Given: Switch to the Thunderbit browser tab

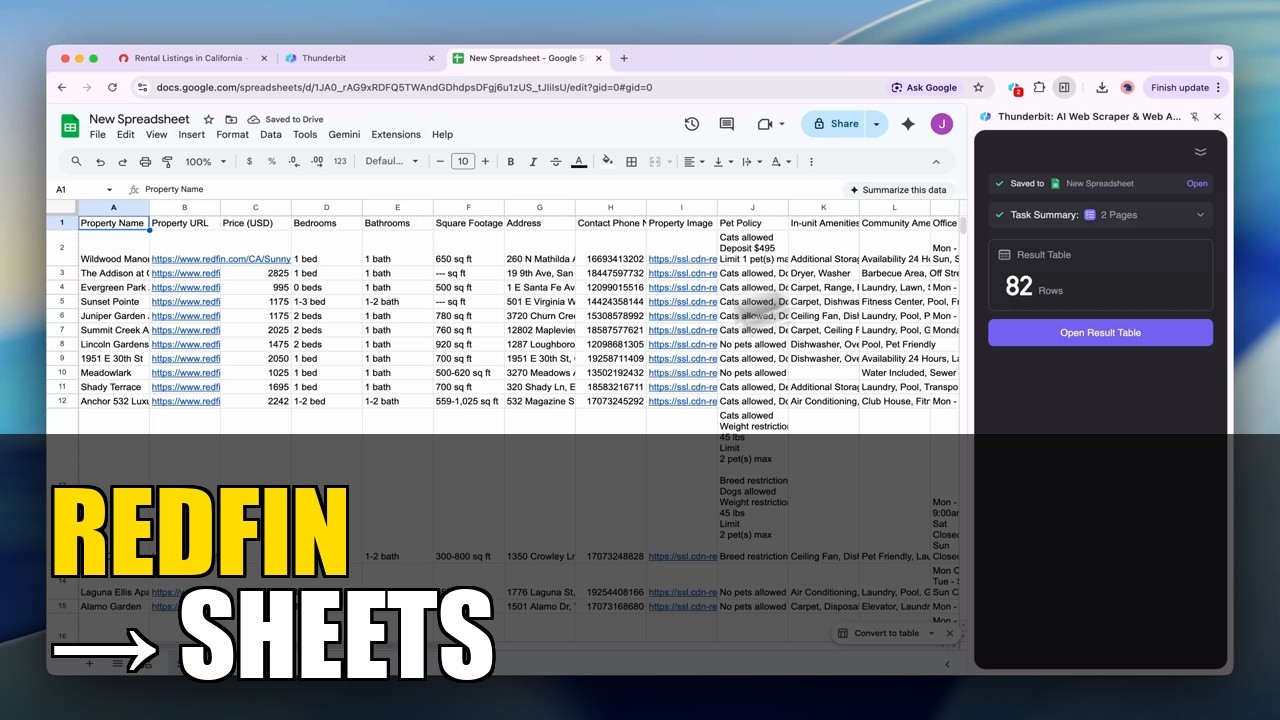Looking at the screenshot, I should pyautogui.click(x=360, y=58).
